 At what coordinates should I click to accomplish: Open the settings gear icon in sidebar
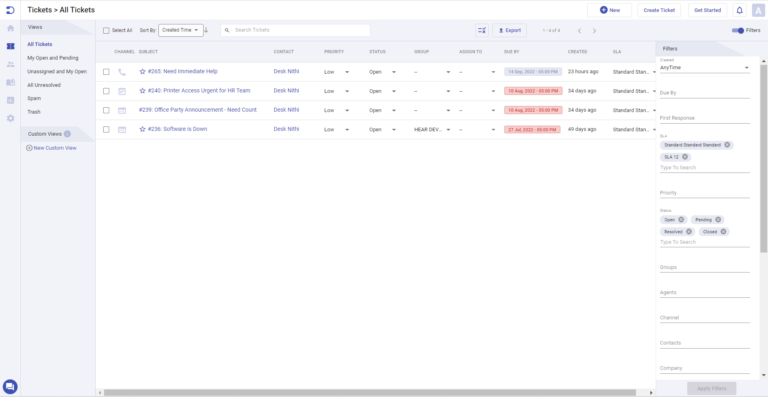pyautogui.click(x=10, y=118)
